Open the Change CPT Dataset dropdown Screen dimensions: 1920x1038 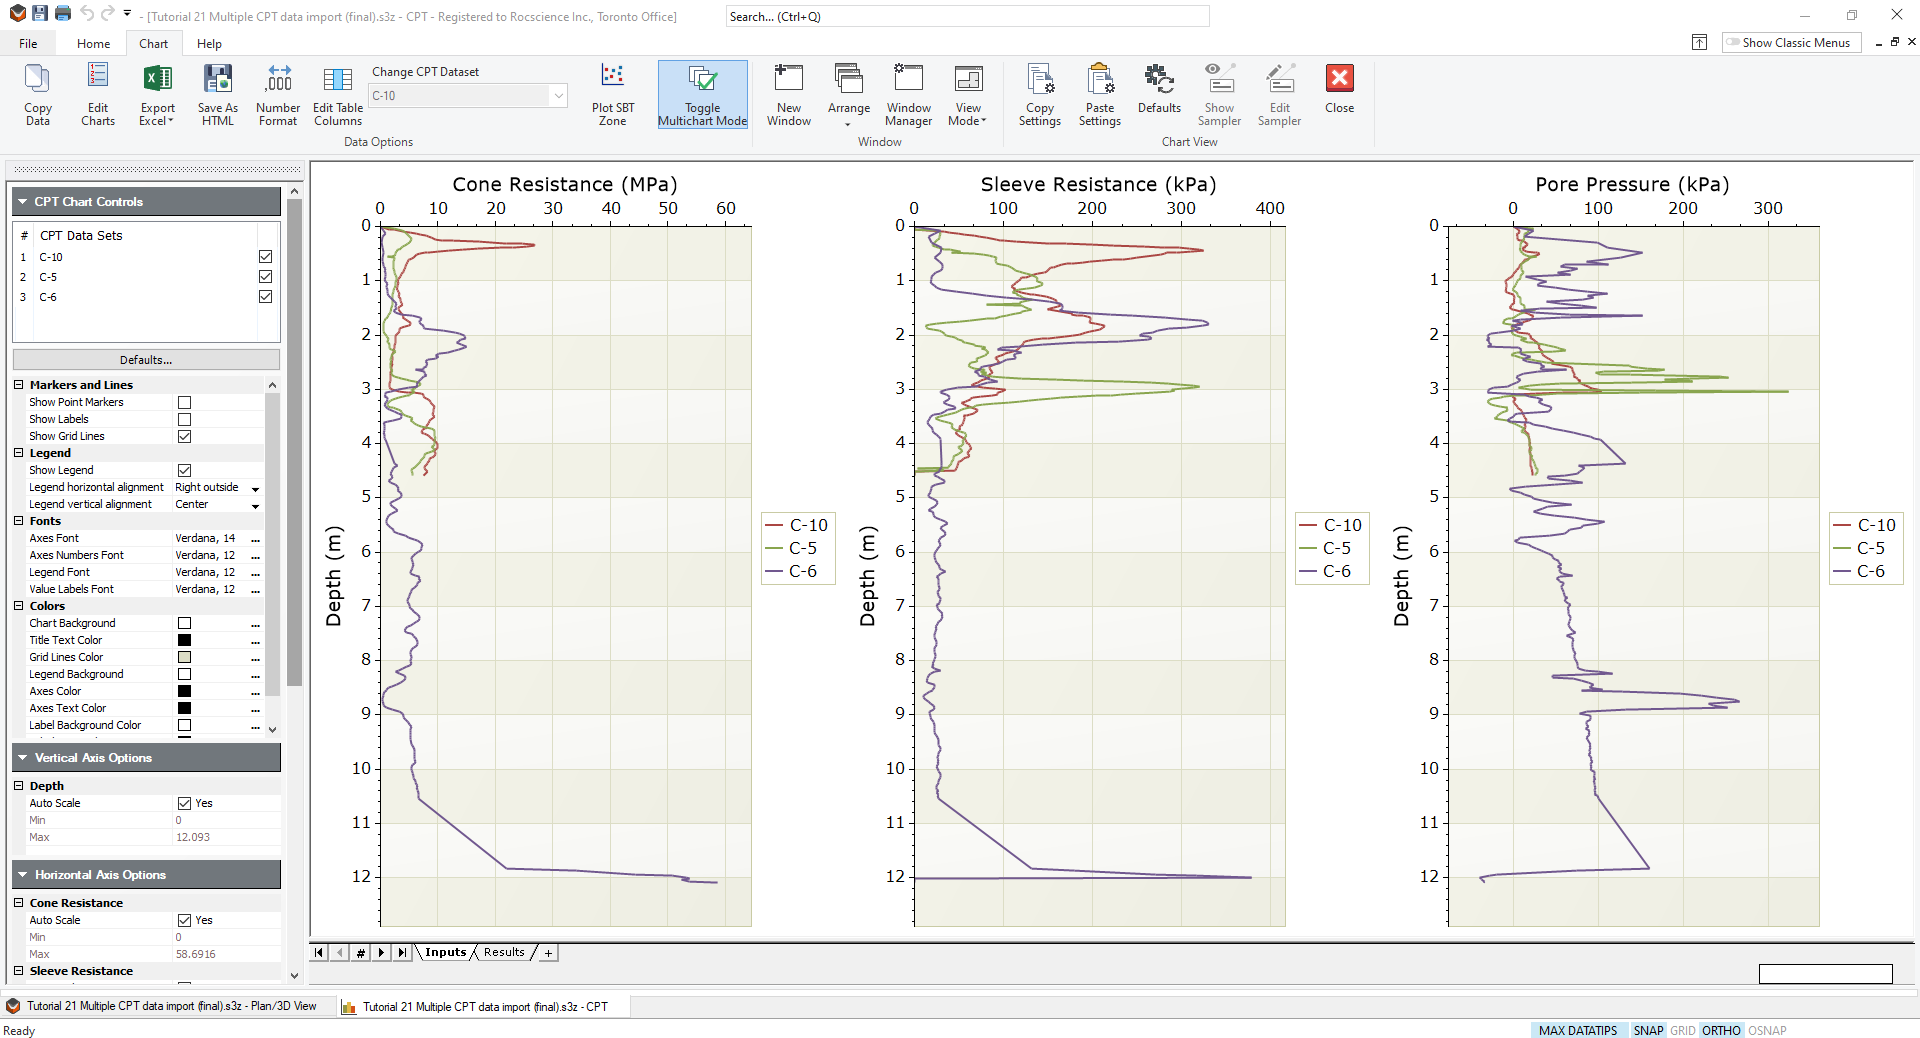[x=558, y=96]
